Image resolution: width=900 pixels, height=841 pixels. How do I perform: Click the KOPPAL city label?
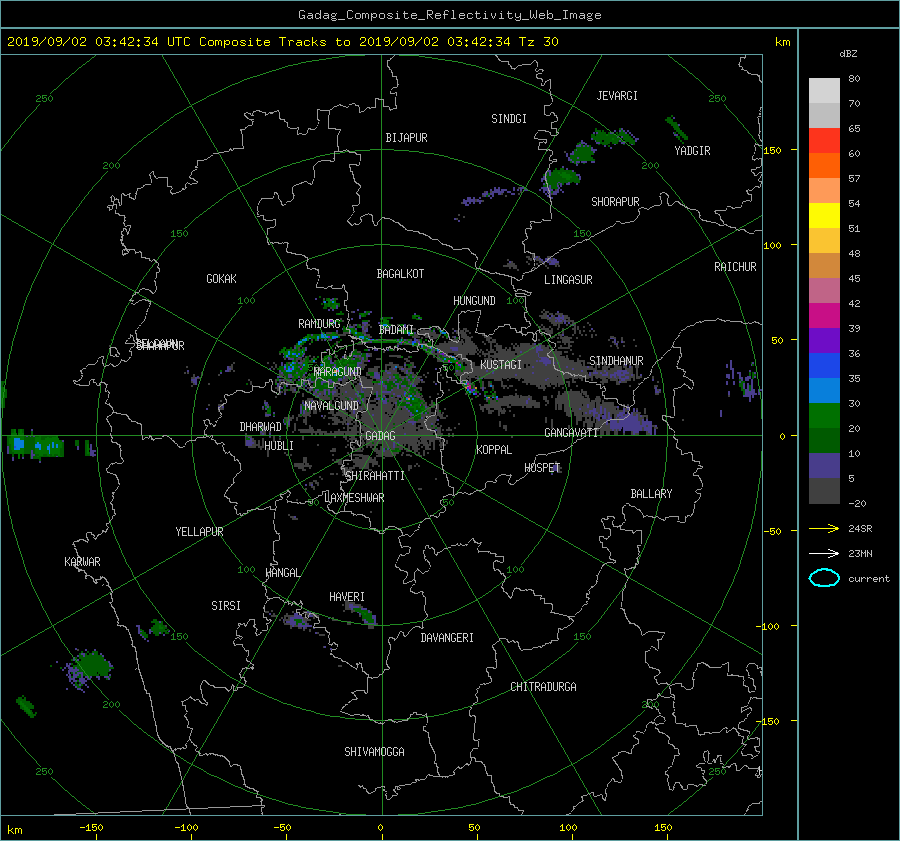tap(494, 450)
